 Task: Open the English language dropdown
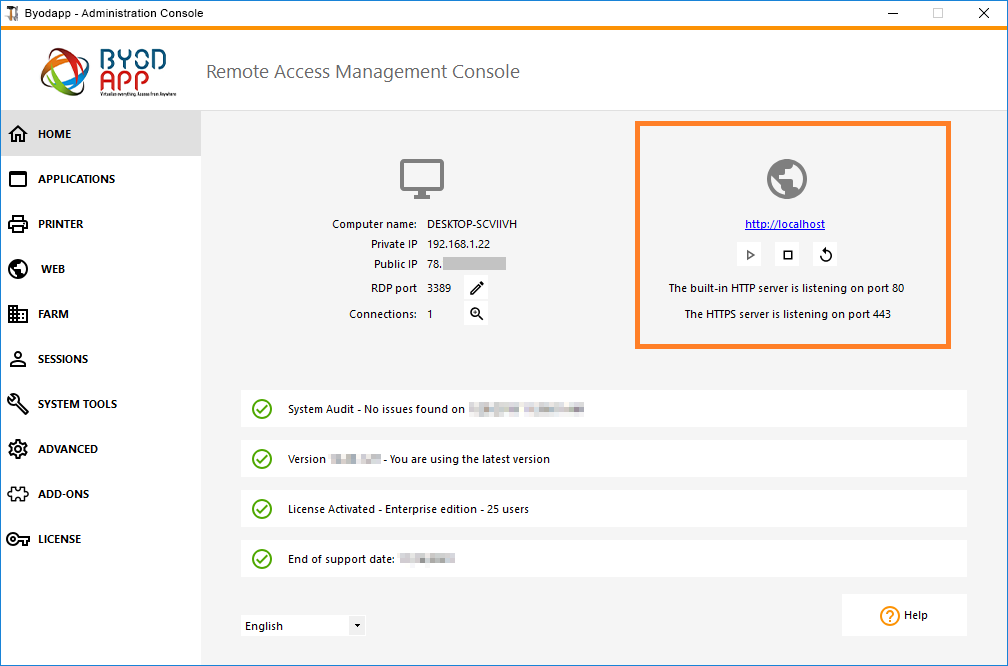tap(303, 626)
